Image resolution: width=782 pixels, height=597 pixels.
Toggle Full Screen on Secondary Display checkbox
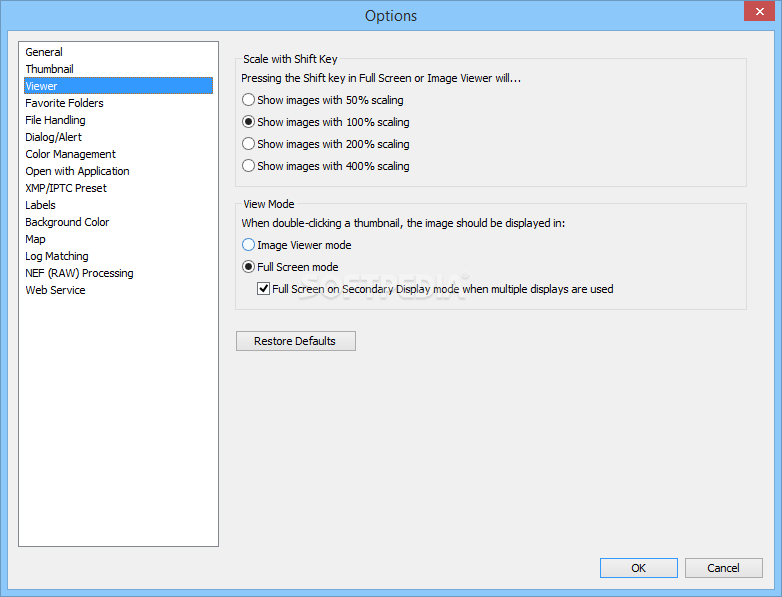(264, 289)
